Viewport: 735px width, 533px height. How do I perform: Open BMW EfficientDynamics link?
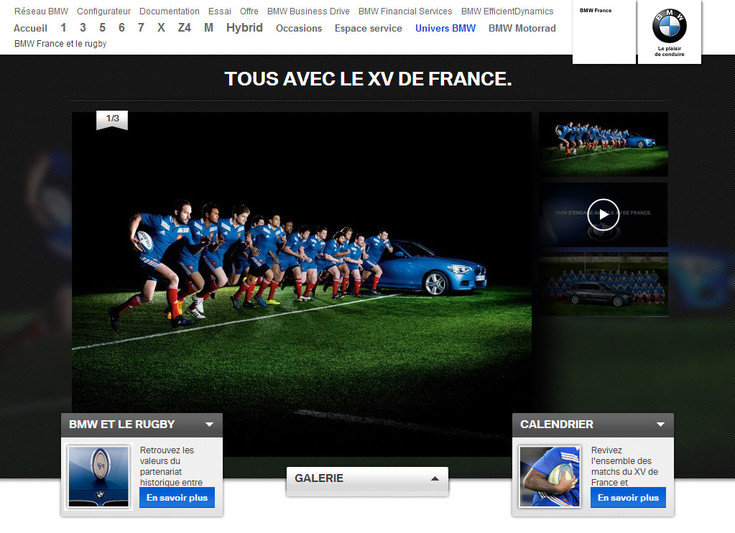pyautogui.click(x=507, y=11)
